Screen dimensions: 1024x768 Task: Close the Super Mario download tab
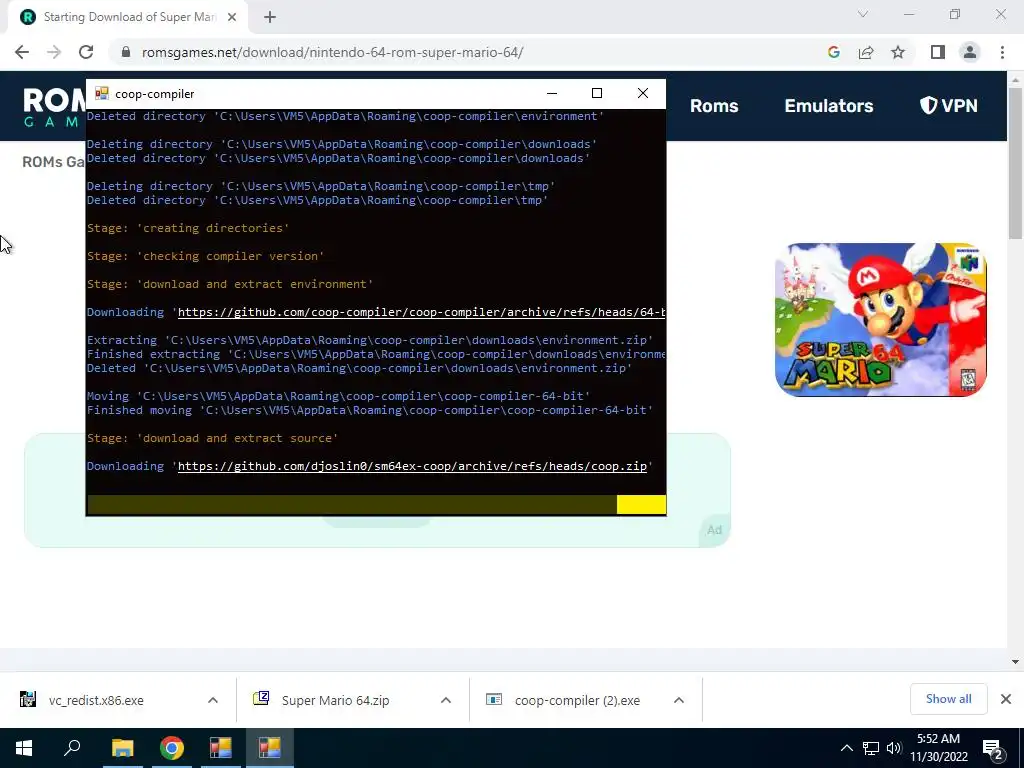232,17
